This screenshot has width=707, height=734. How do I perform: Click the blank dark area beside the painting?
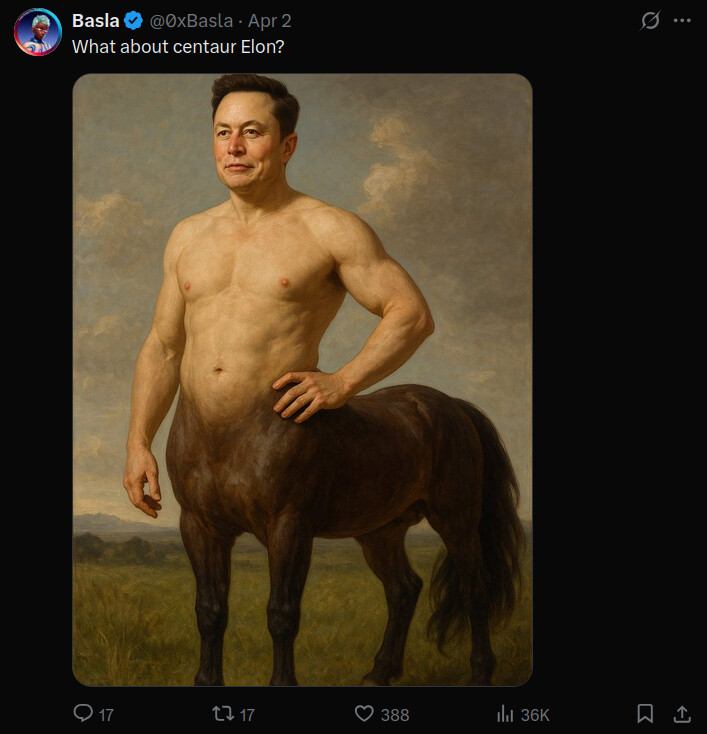click(618, 374)
